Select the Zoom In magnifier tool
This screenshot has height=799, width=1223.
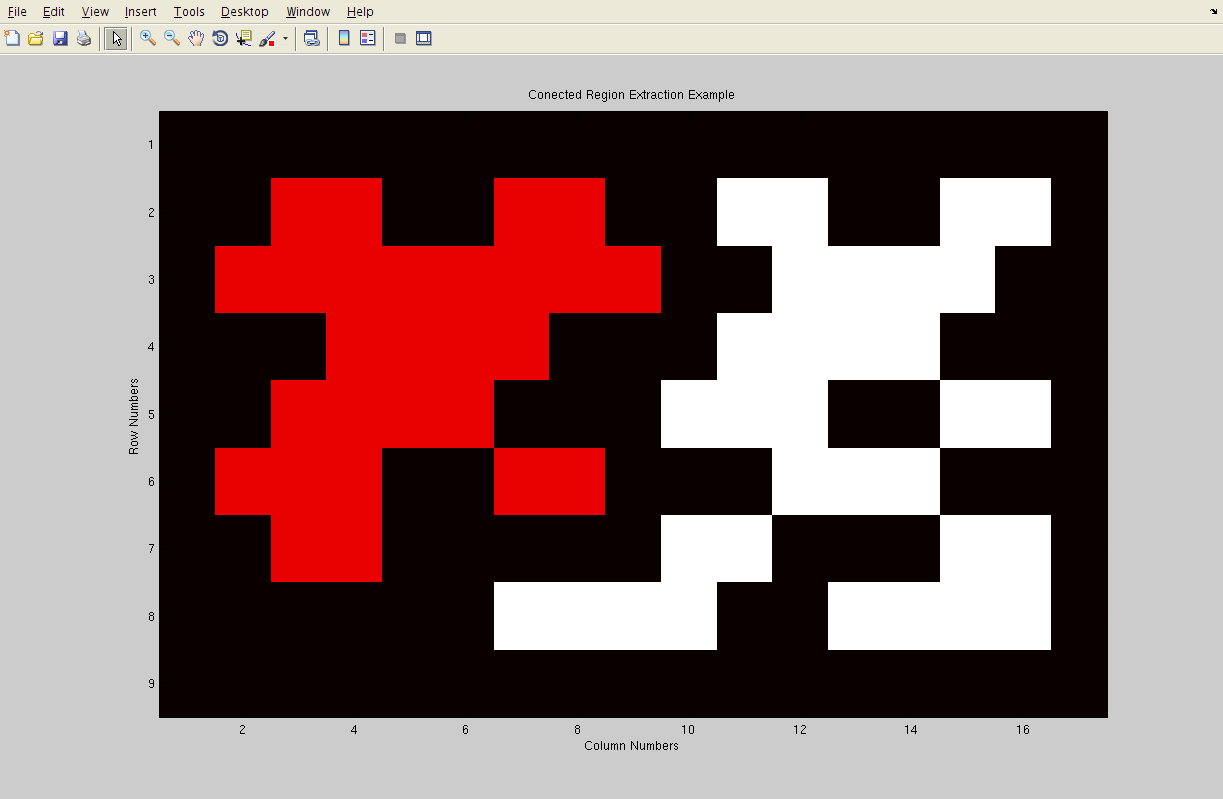point(148,39)
